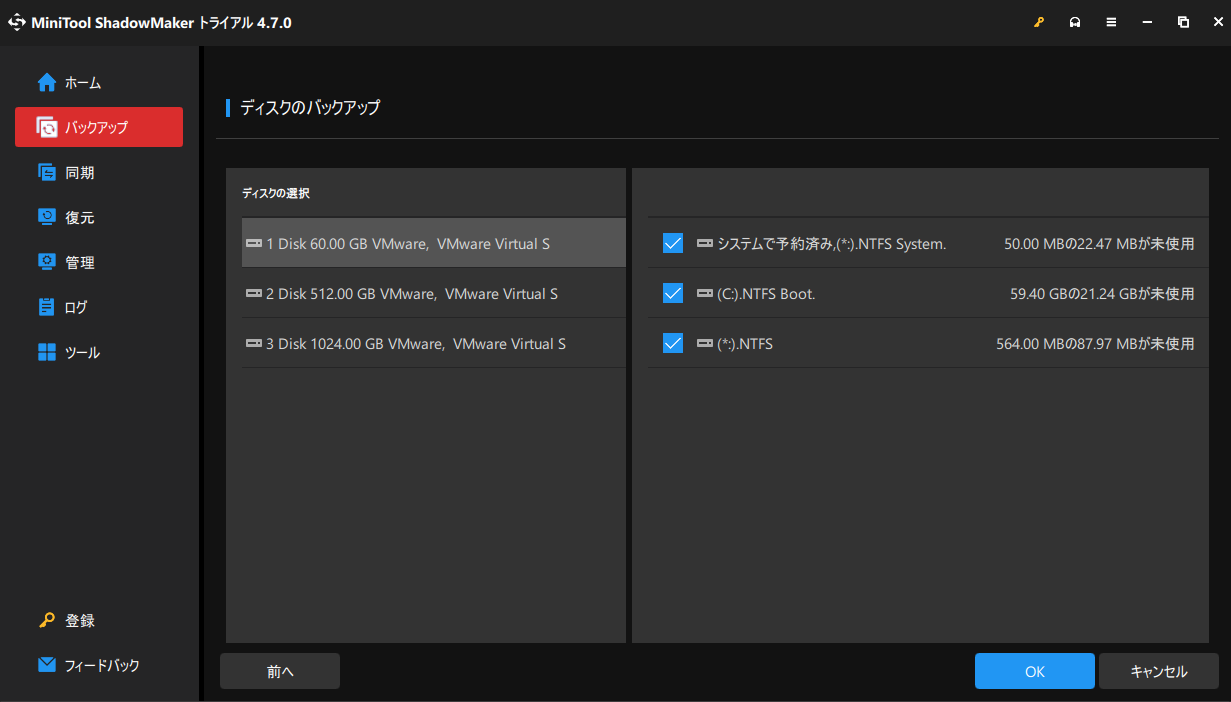
Task: Open フィードバック link in sidebar
Action: click(99, 665)
